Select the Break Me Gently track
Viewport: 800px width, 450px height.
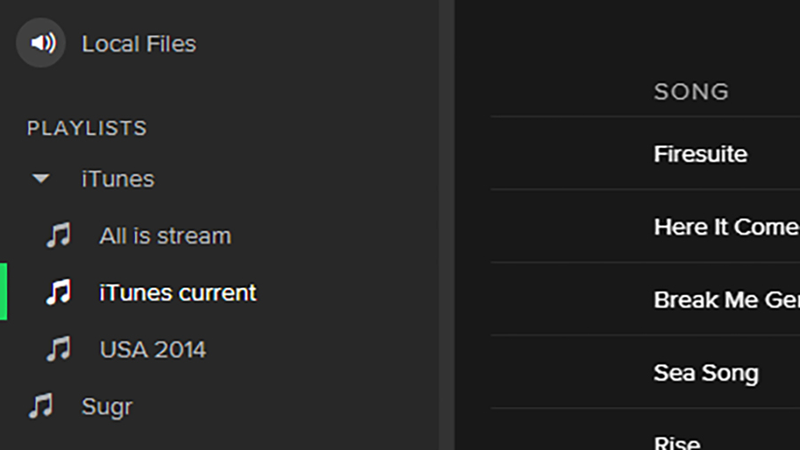(645, 299)
